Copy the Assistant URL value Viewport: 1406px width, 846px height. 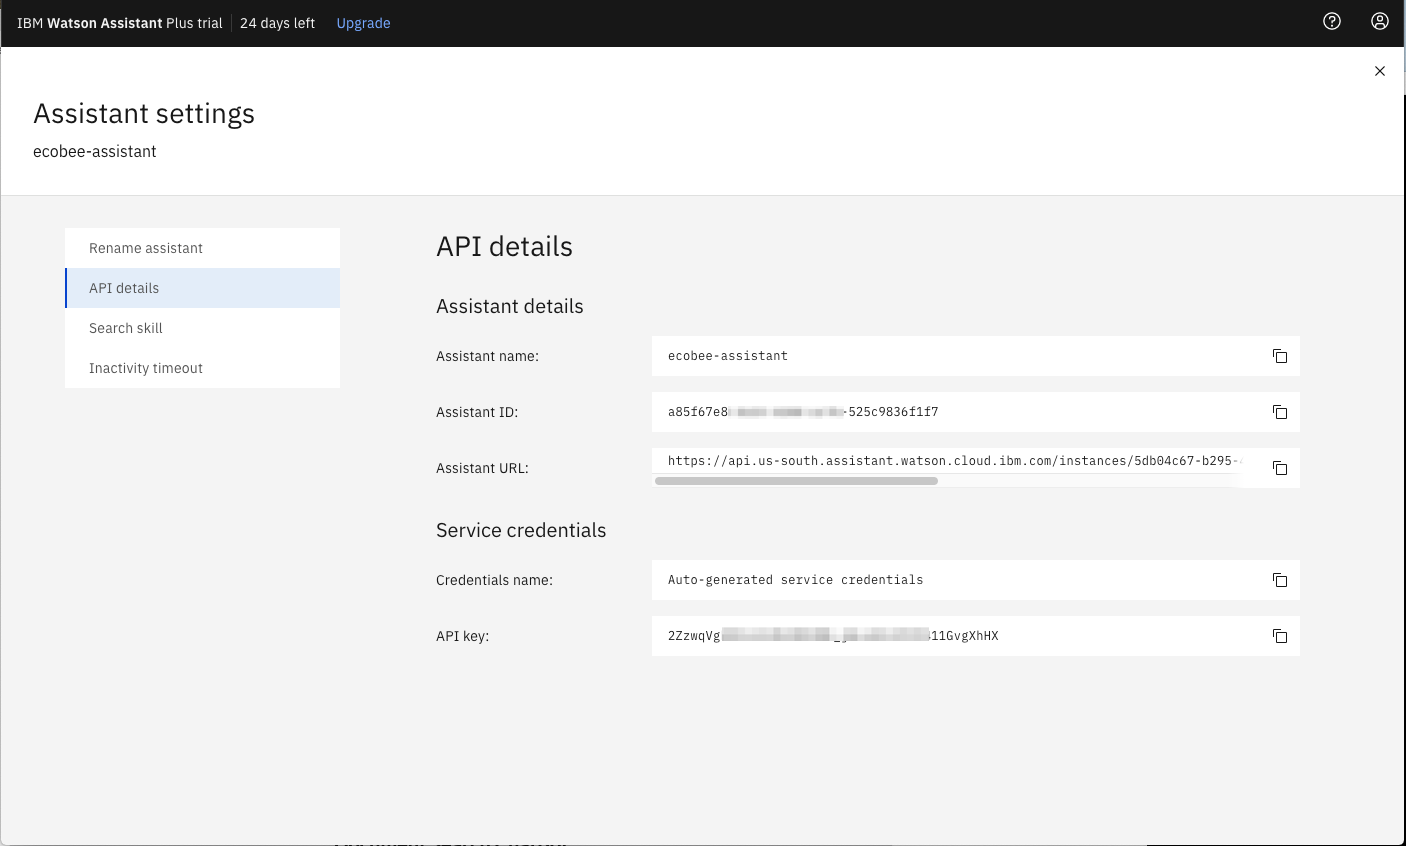tap(1279, 468)
